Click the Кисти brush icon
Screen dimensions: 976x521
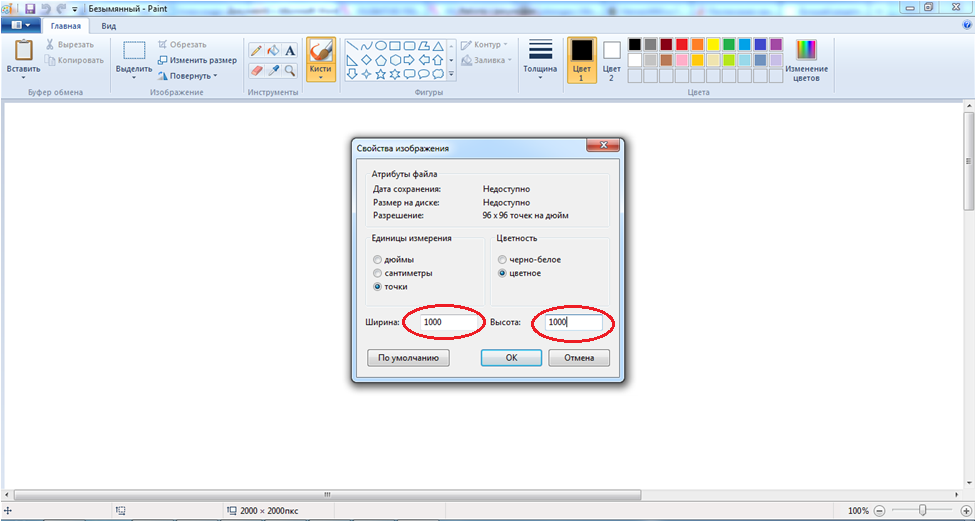[x=321, y=51]
